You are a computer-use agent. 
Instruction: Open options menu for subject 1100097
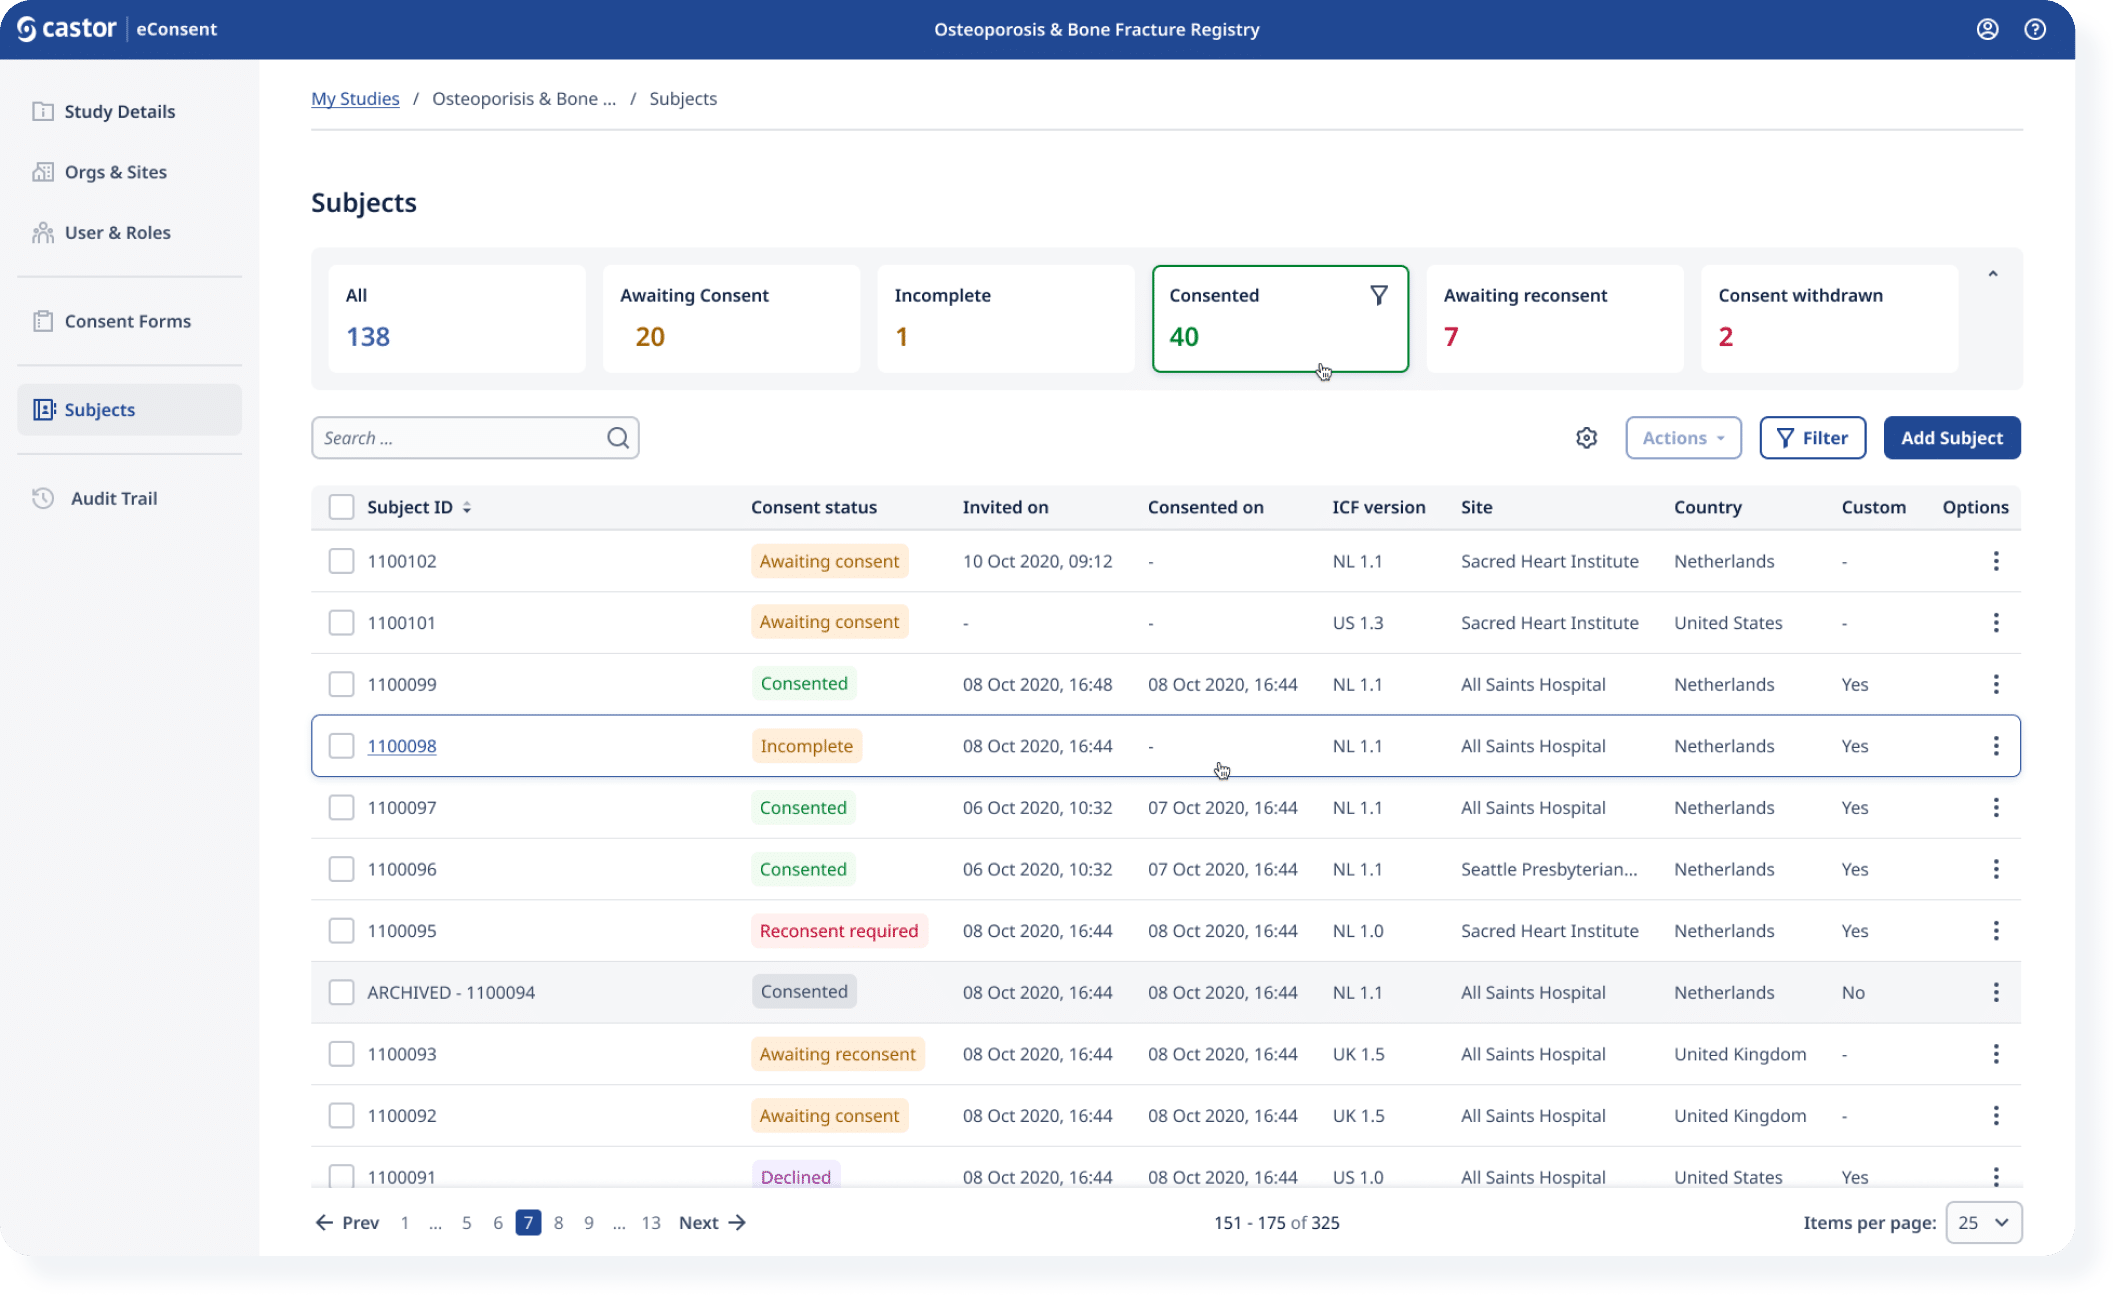pos(1996,807)
